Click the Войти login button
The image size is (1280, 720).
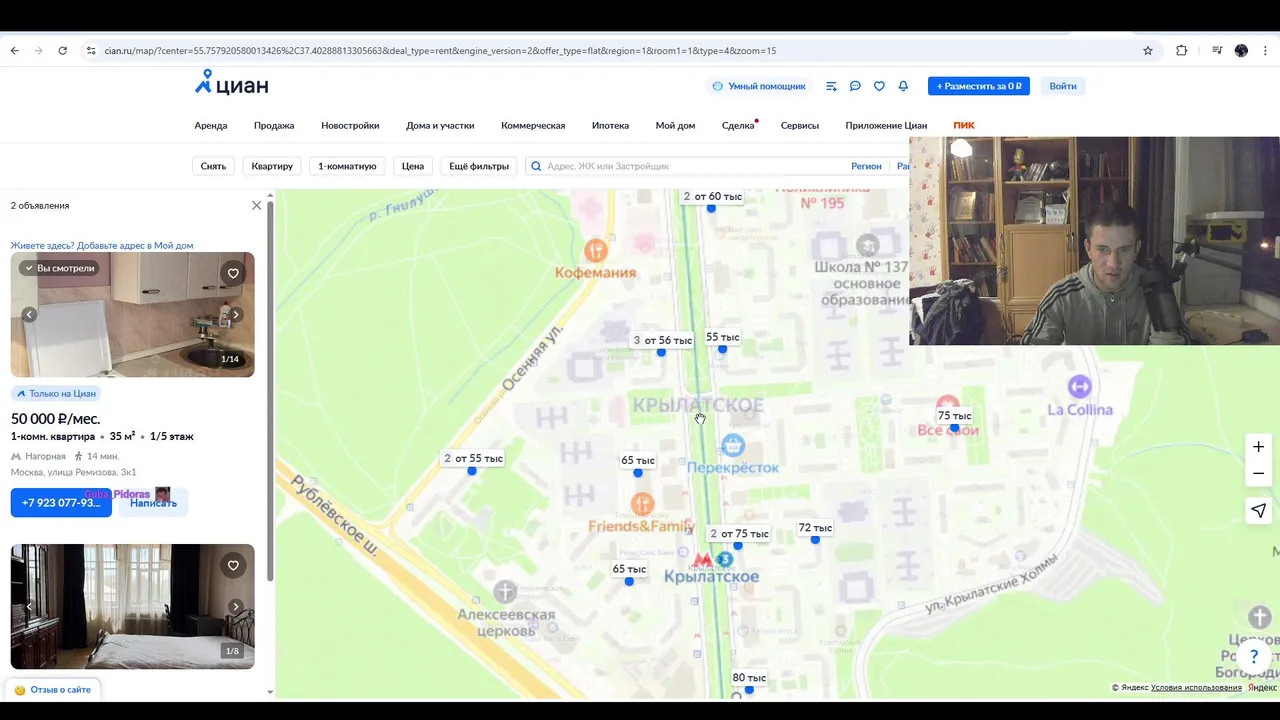click(1063, 86)
